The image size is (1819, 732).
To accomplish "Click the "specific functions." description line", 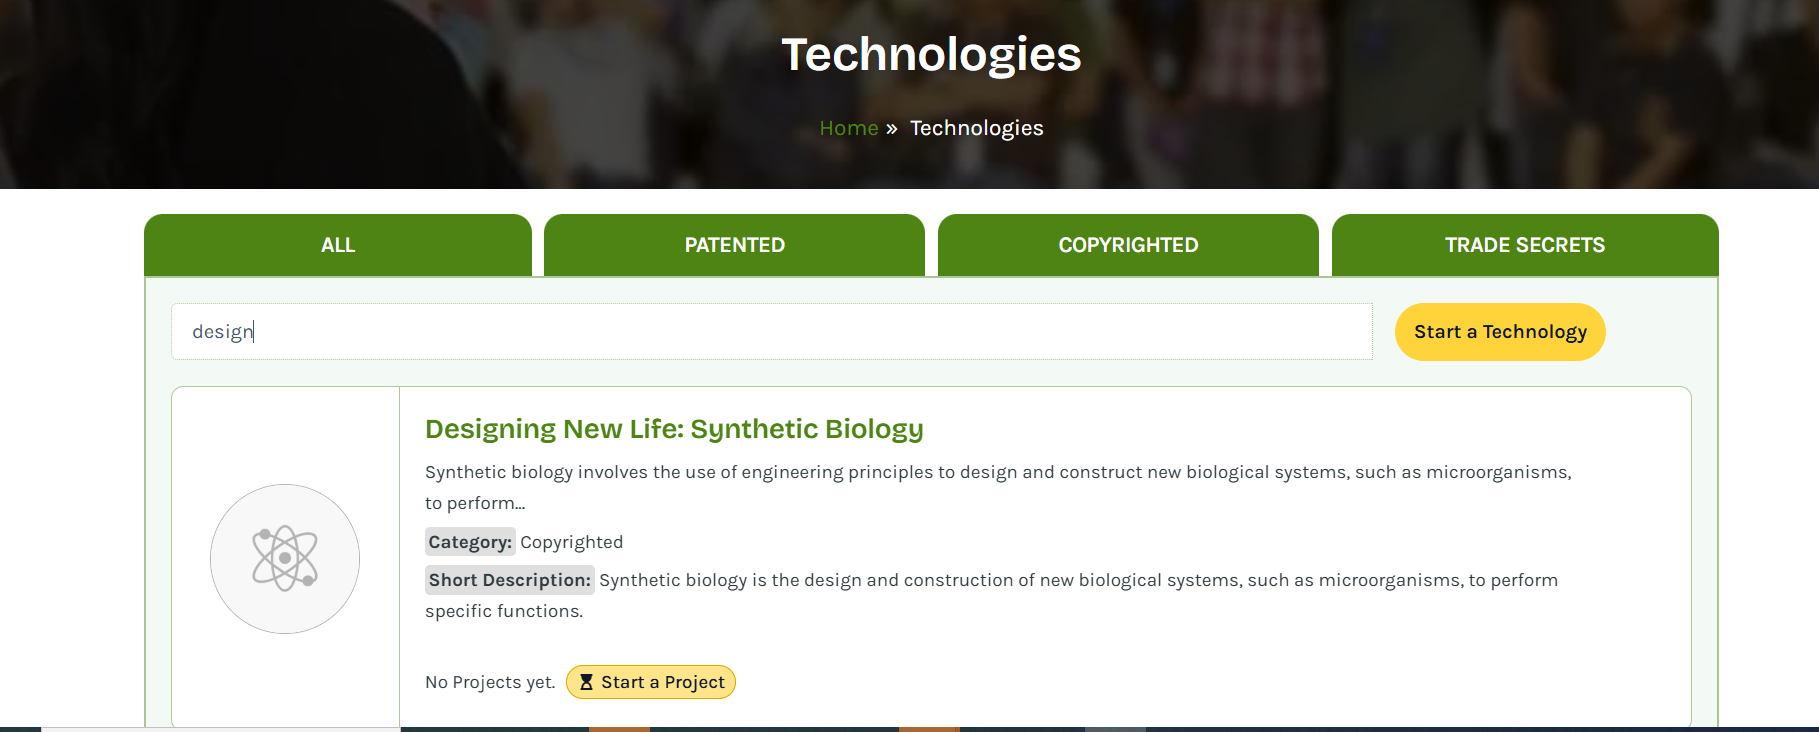I will (x=504, y=611).
